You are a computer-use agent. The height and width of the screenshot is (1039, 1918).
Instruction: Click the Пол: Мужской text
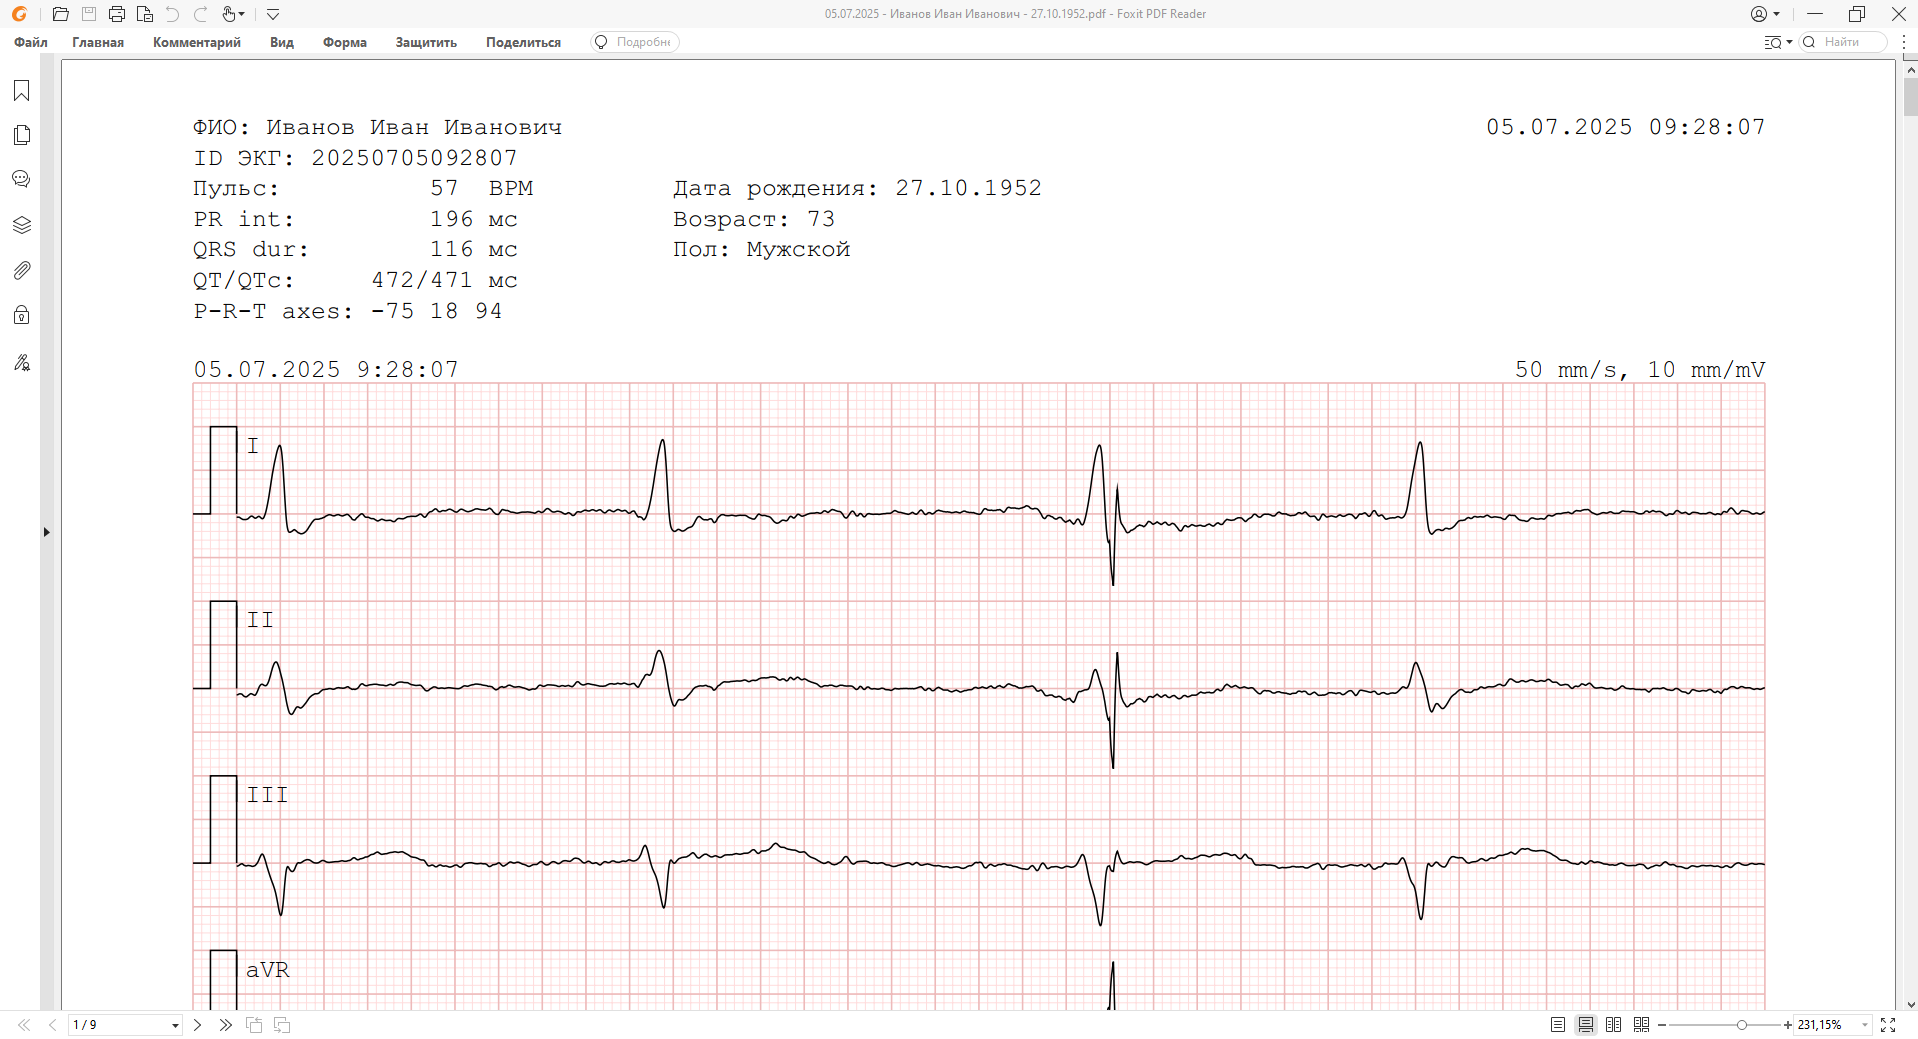pyautogui.click(x=761, y=249)
